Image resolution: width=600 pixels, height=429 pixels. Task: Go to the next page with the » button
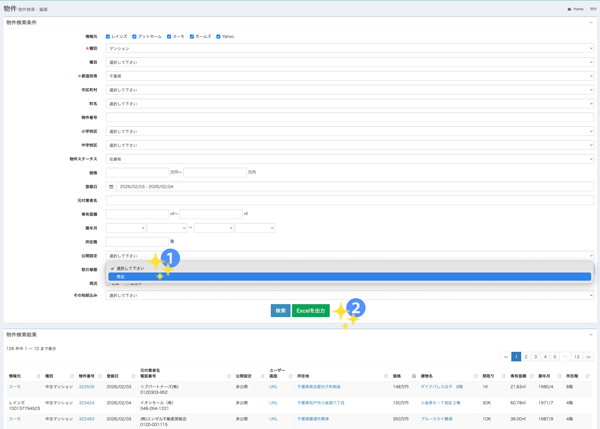[x=589, y=357]
